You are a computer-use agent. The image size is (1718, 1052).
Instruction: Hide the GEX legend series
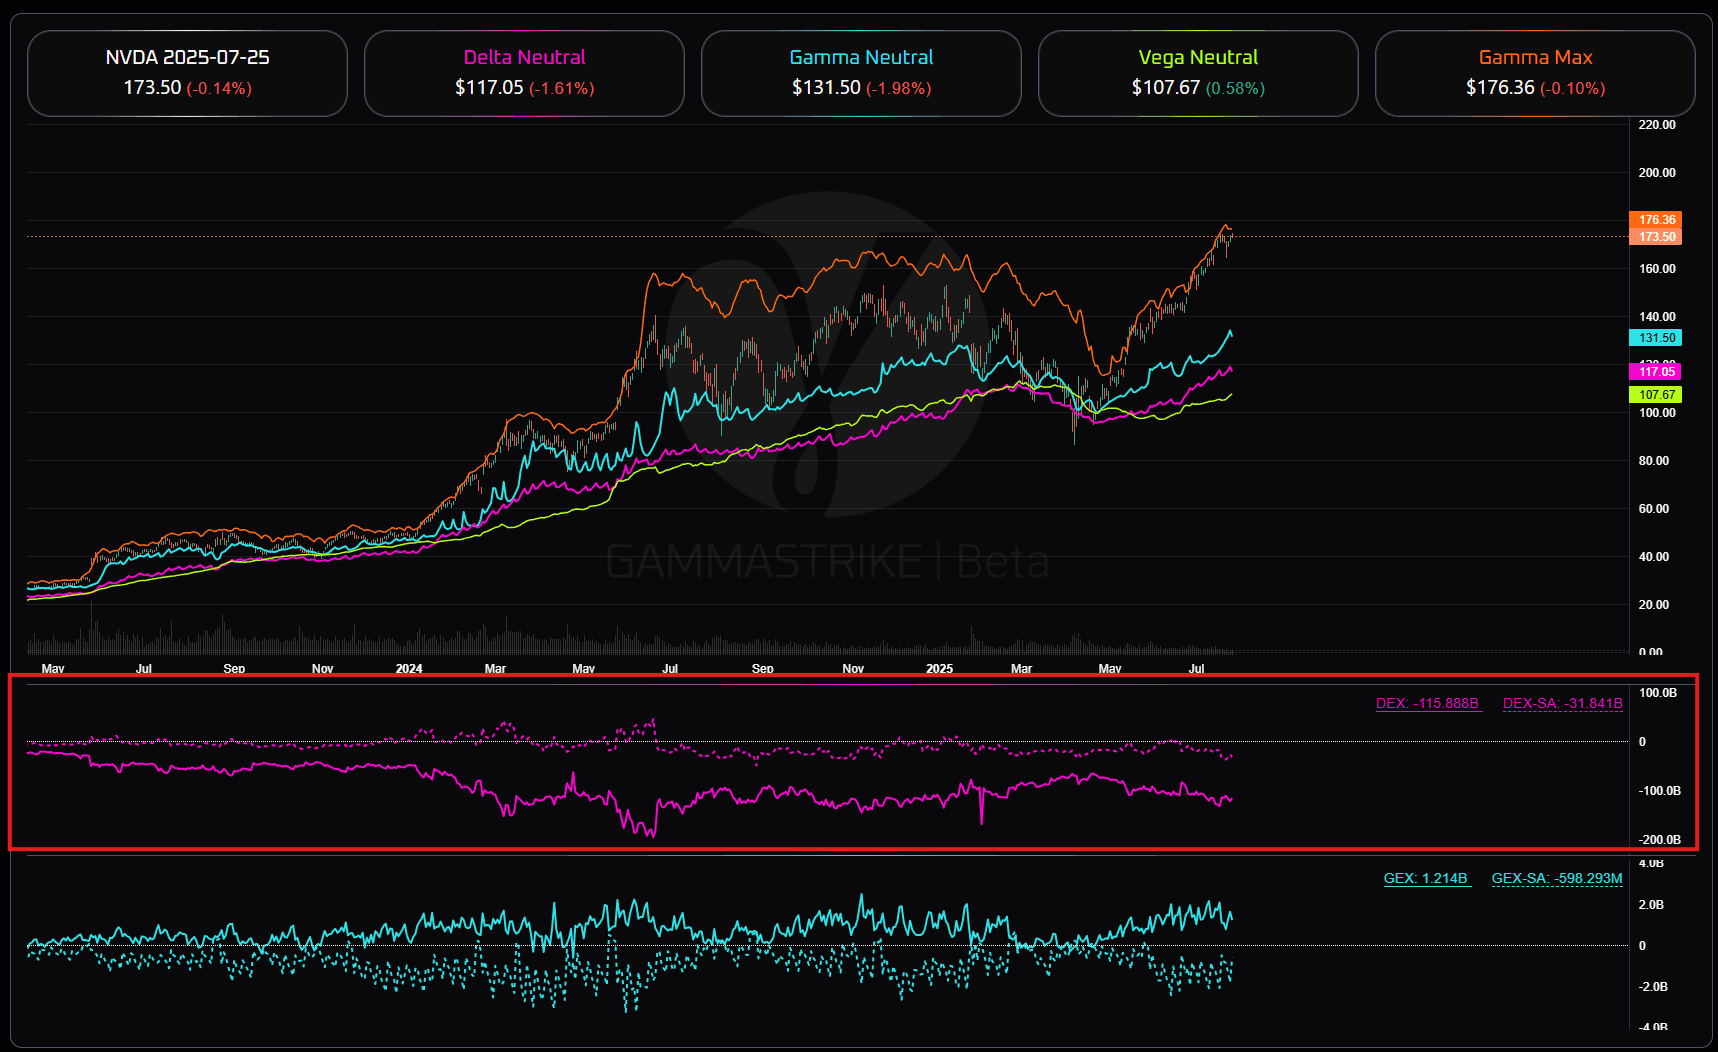pyautogui.click(x=1426, y=878)
